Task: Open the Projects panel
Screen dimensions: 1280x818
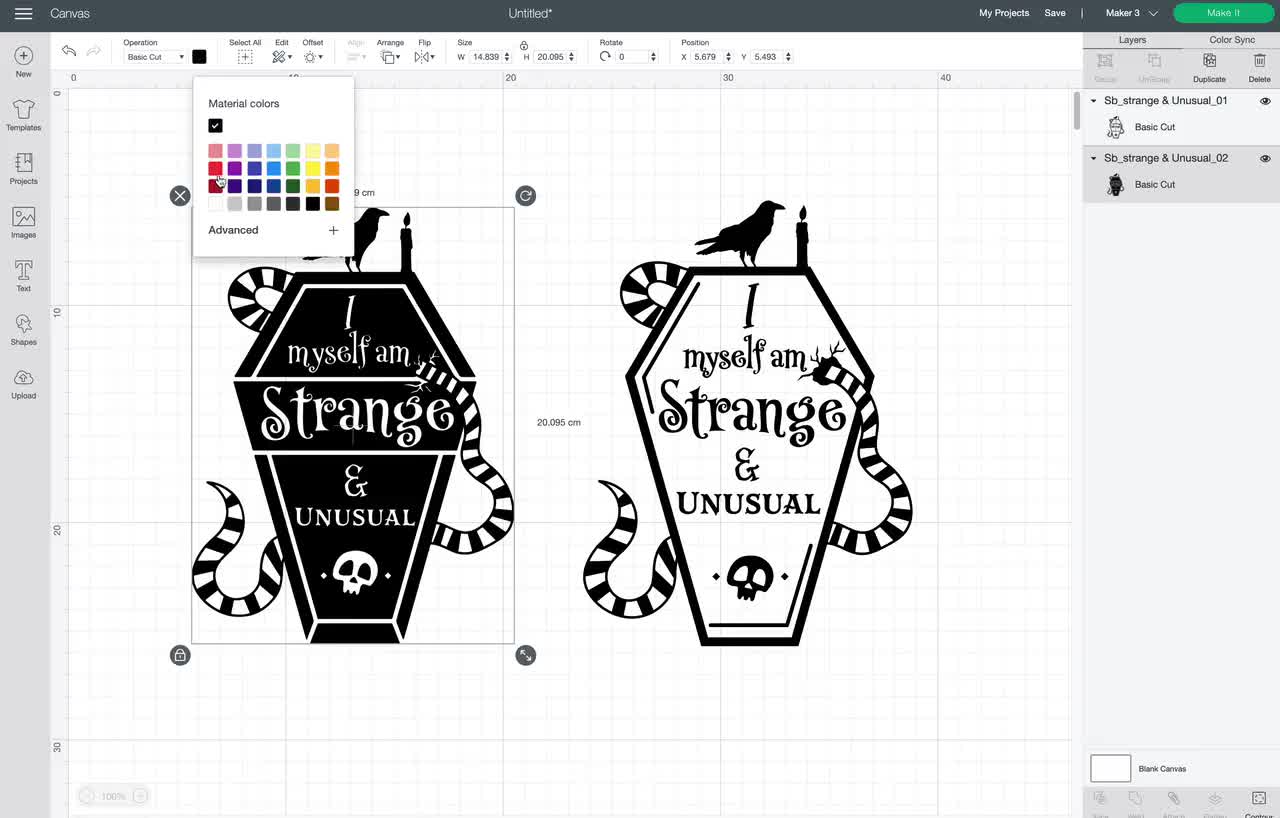Action: (23, 168)
